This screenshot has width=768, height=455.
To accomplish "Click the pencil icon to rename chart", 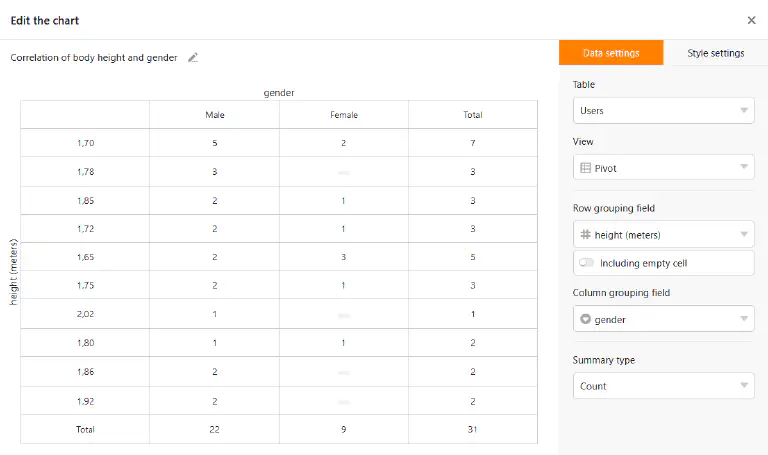I will (193, 58).
